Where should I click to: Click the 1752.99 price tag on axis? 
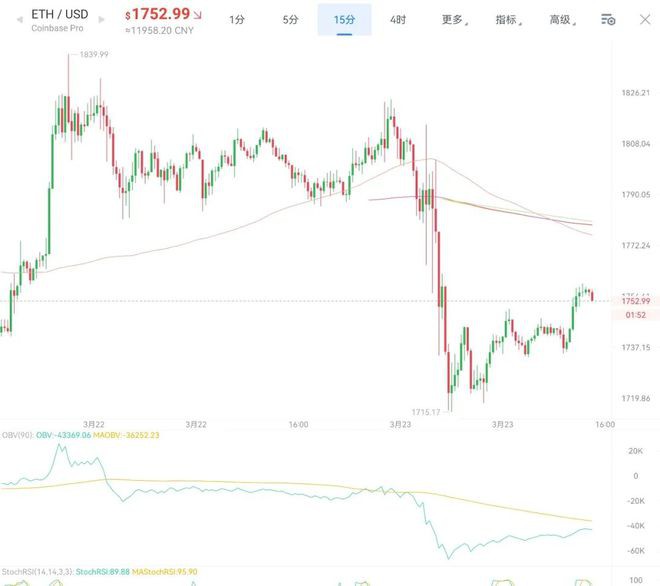(x=635, y=301)
